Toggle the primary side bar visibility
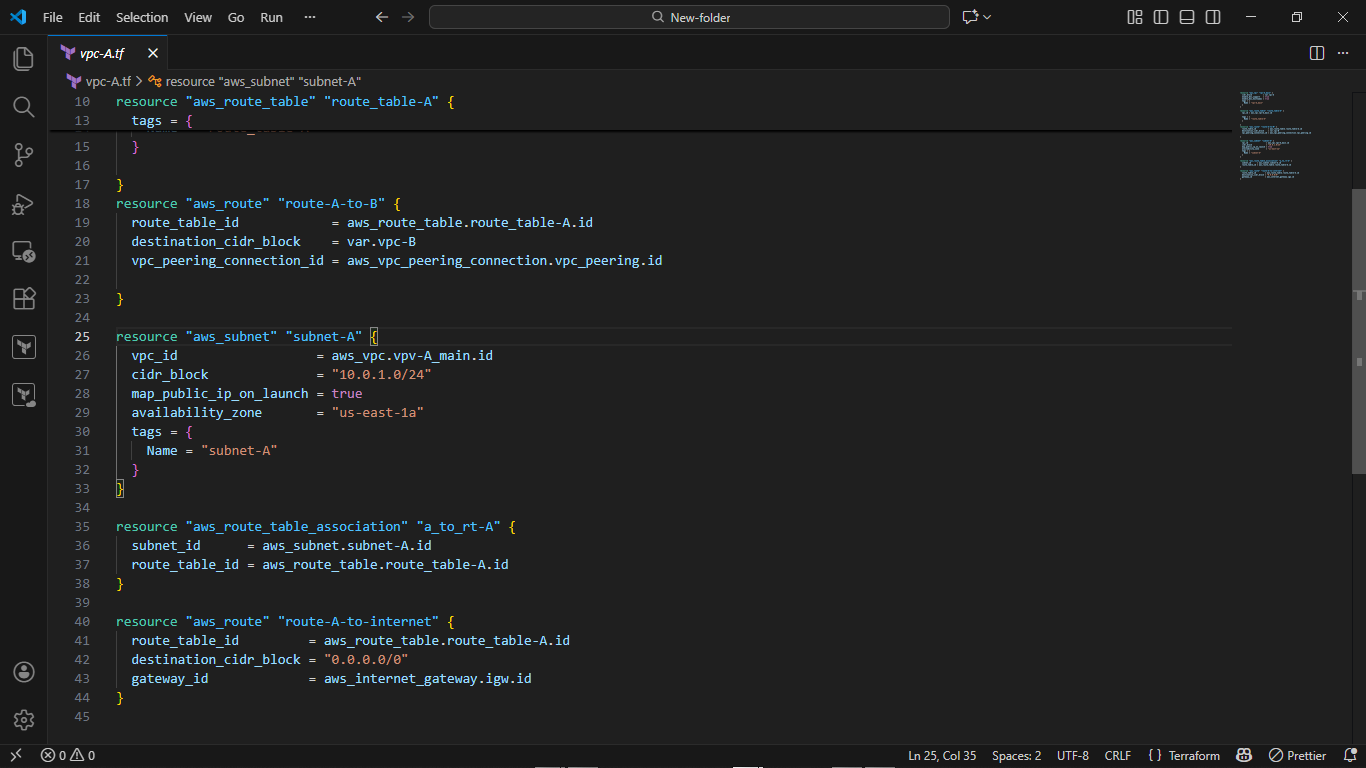This screenshot has height=768, width=1366. tap(1161, 17)
